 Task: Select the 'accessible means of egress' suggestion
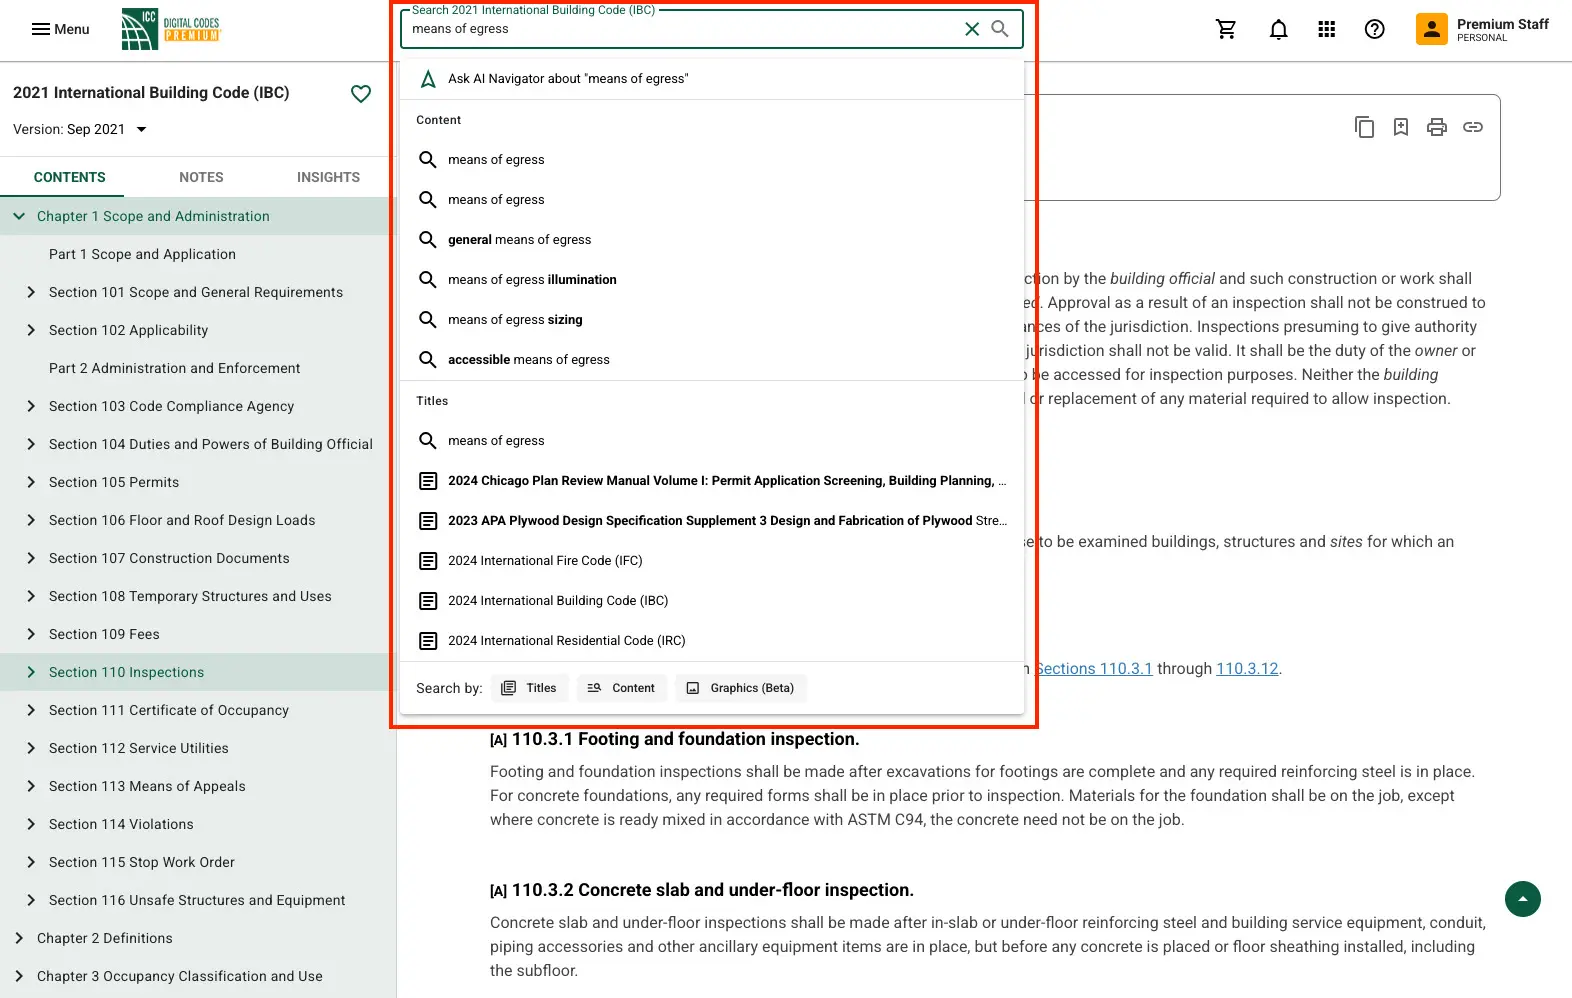pos(712,360)
